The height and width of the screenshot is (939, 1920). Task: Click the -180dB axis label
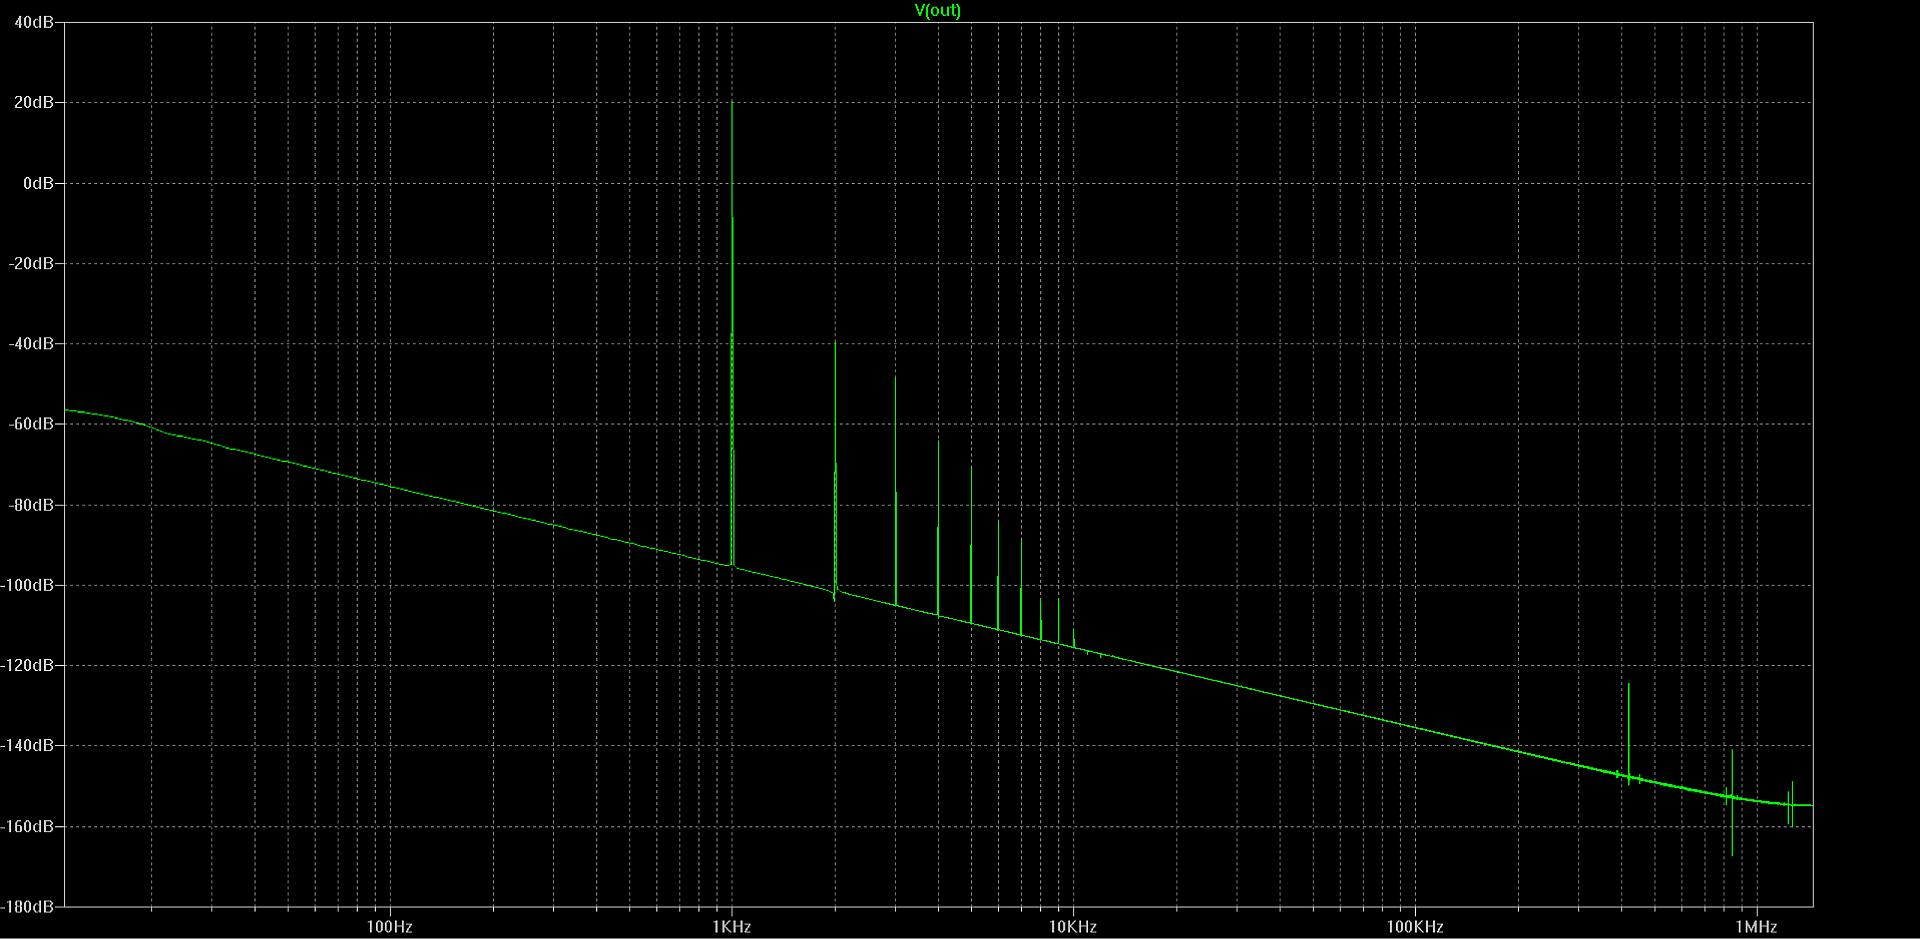[x=27, y=906]
